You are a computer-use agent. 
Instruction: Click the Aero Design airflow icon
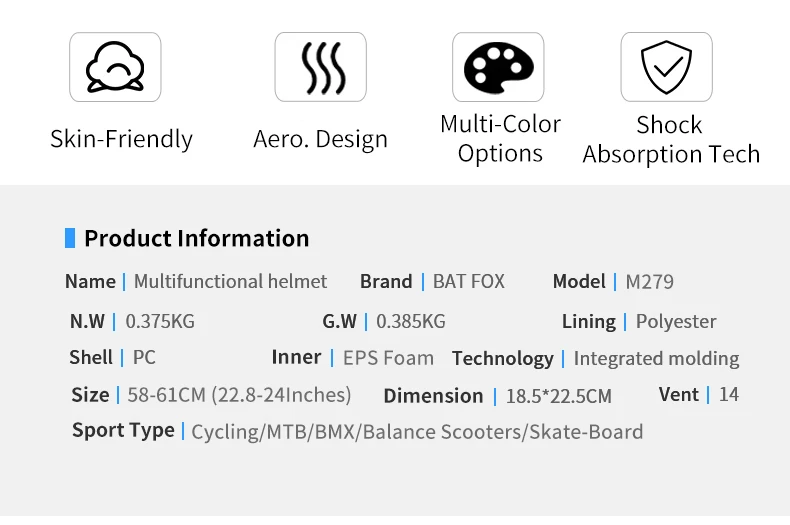(x=320, y=67)
